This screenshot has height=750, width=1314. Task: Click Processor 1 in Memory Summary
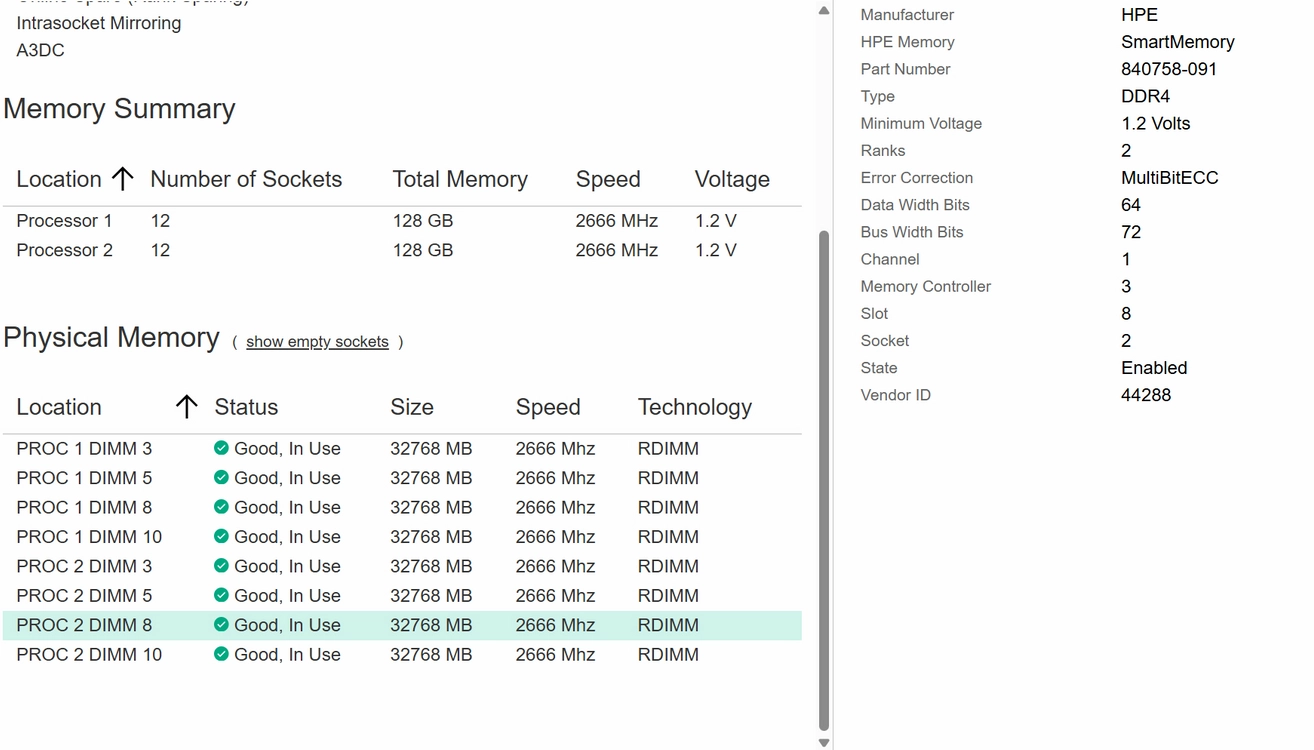(x=64, y=220)
